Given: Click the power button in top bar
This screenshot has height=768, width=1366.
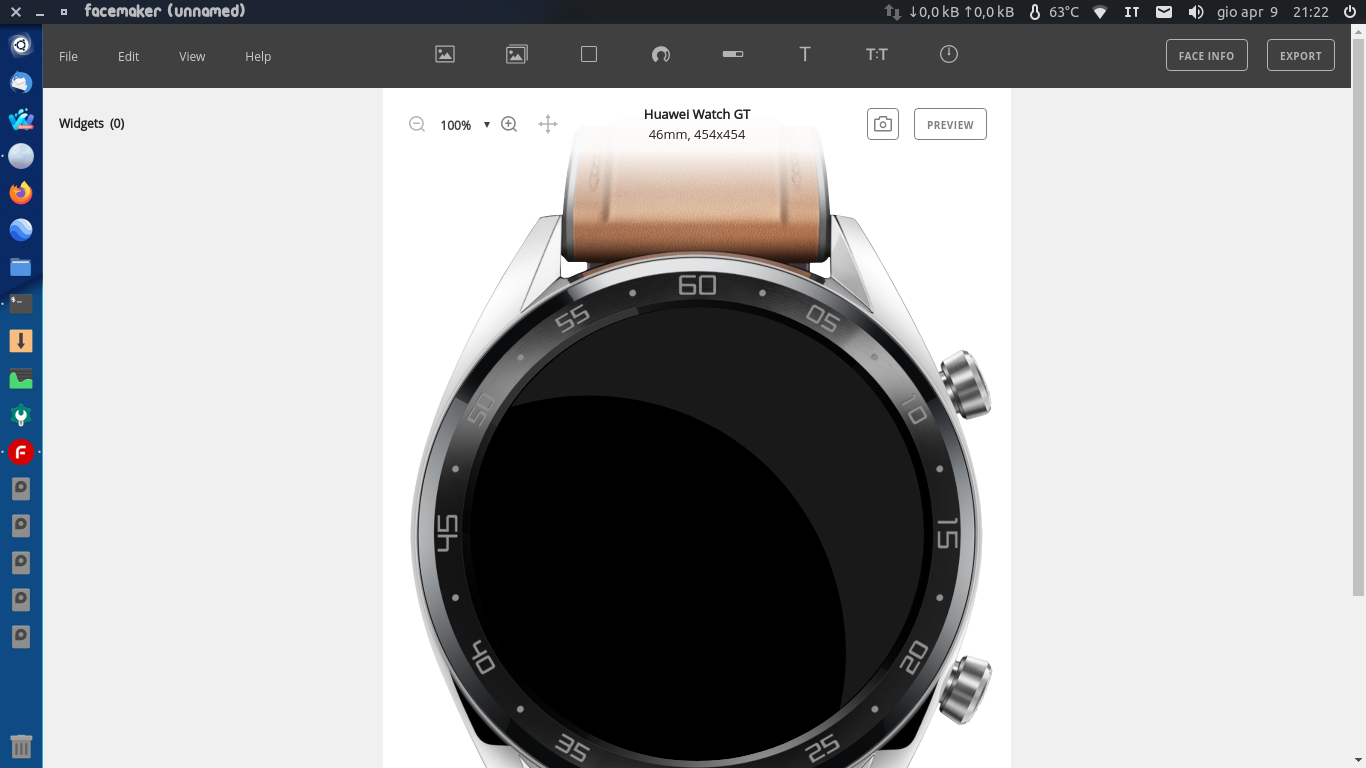Looking at the screenshot, I should click(x=1349, y=12).
